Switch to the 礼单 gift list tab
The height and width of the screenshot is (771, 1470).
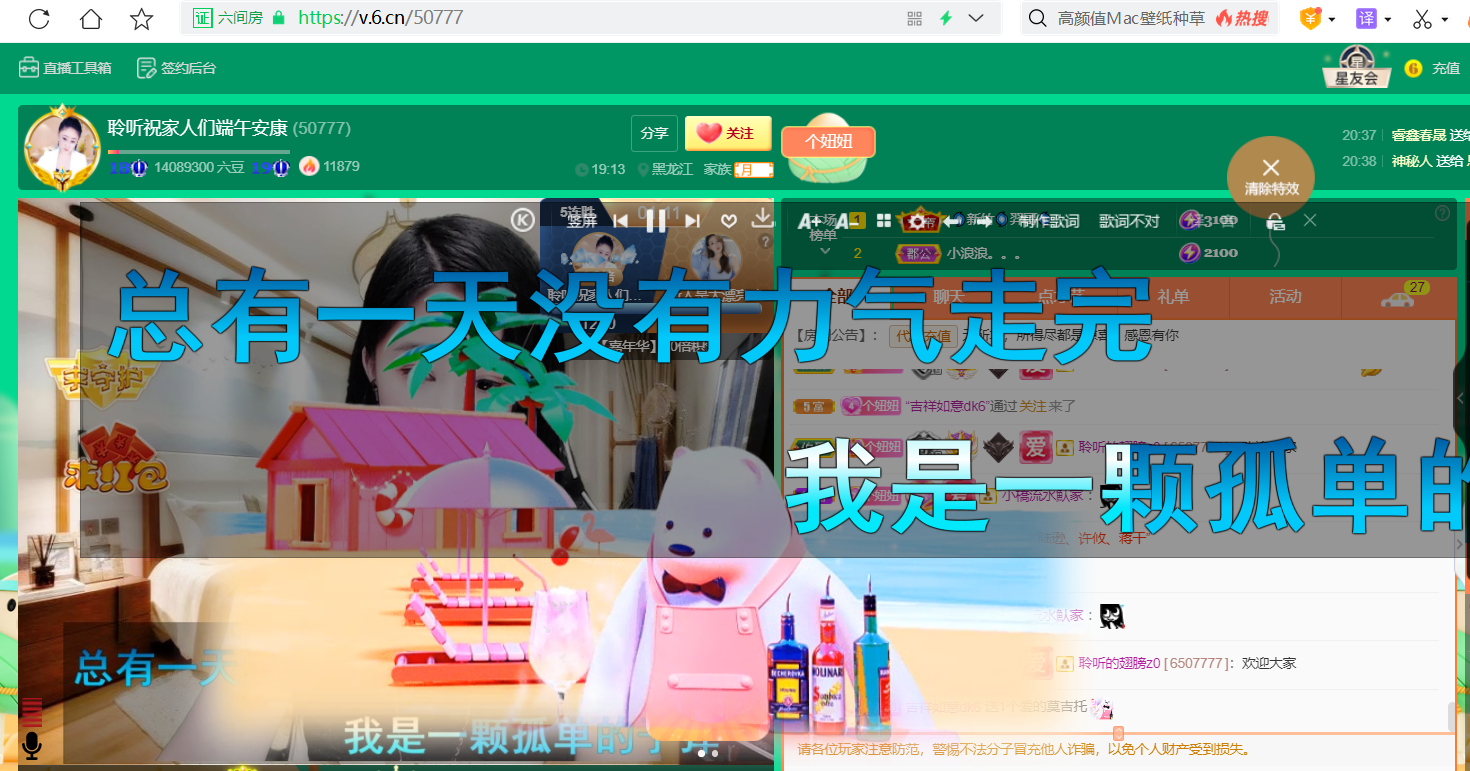(1173, 296)
